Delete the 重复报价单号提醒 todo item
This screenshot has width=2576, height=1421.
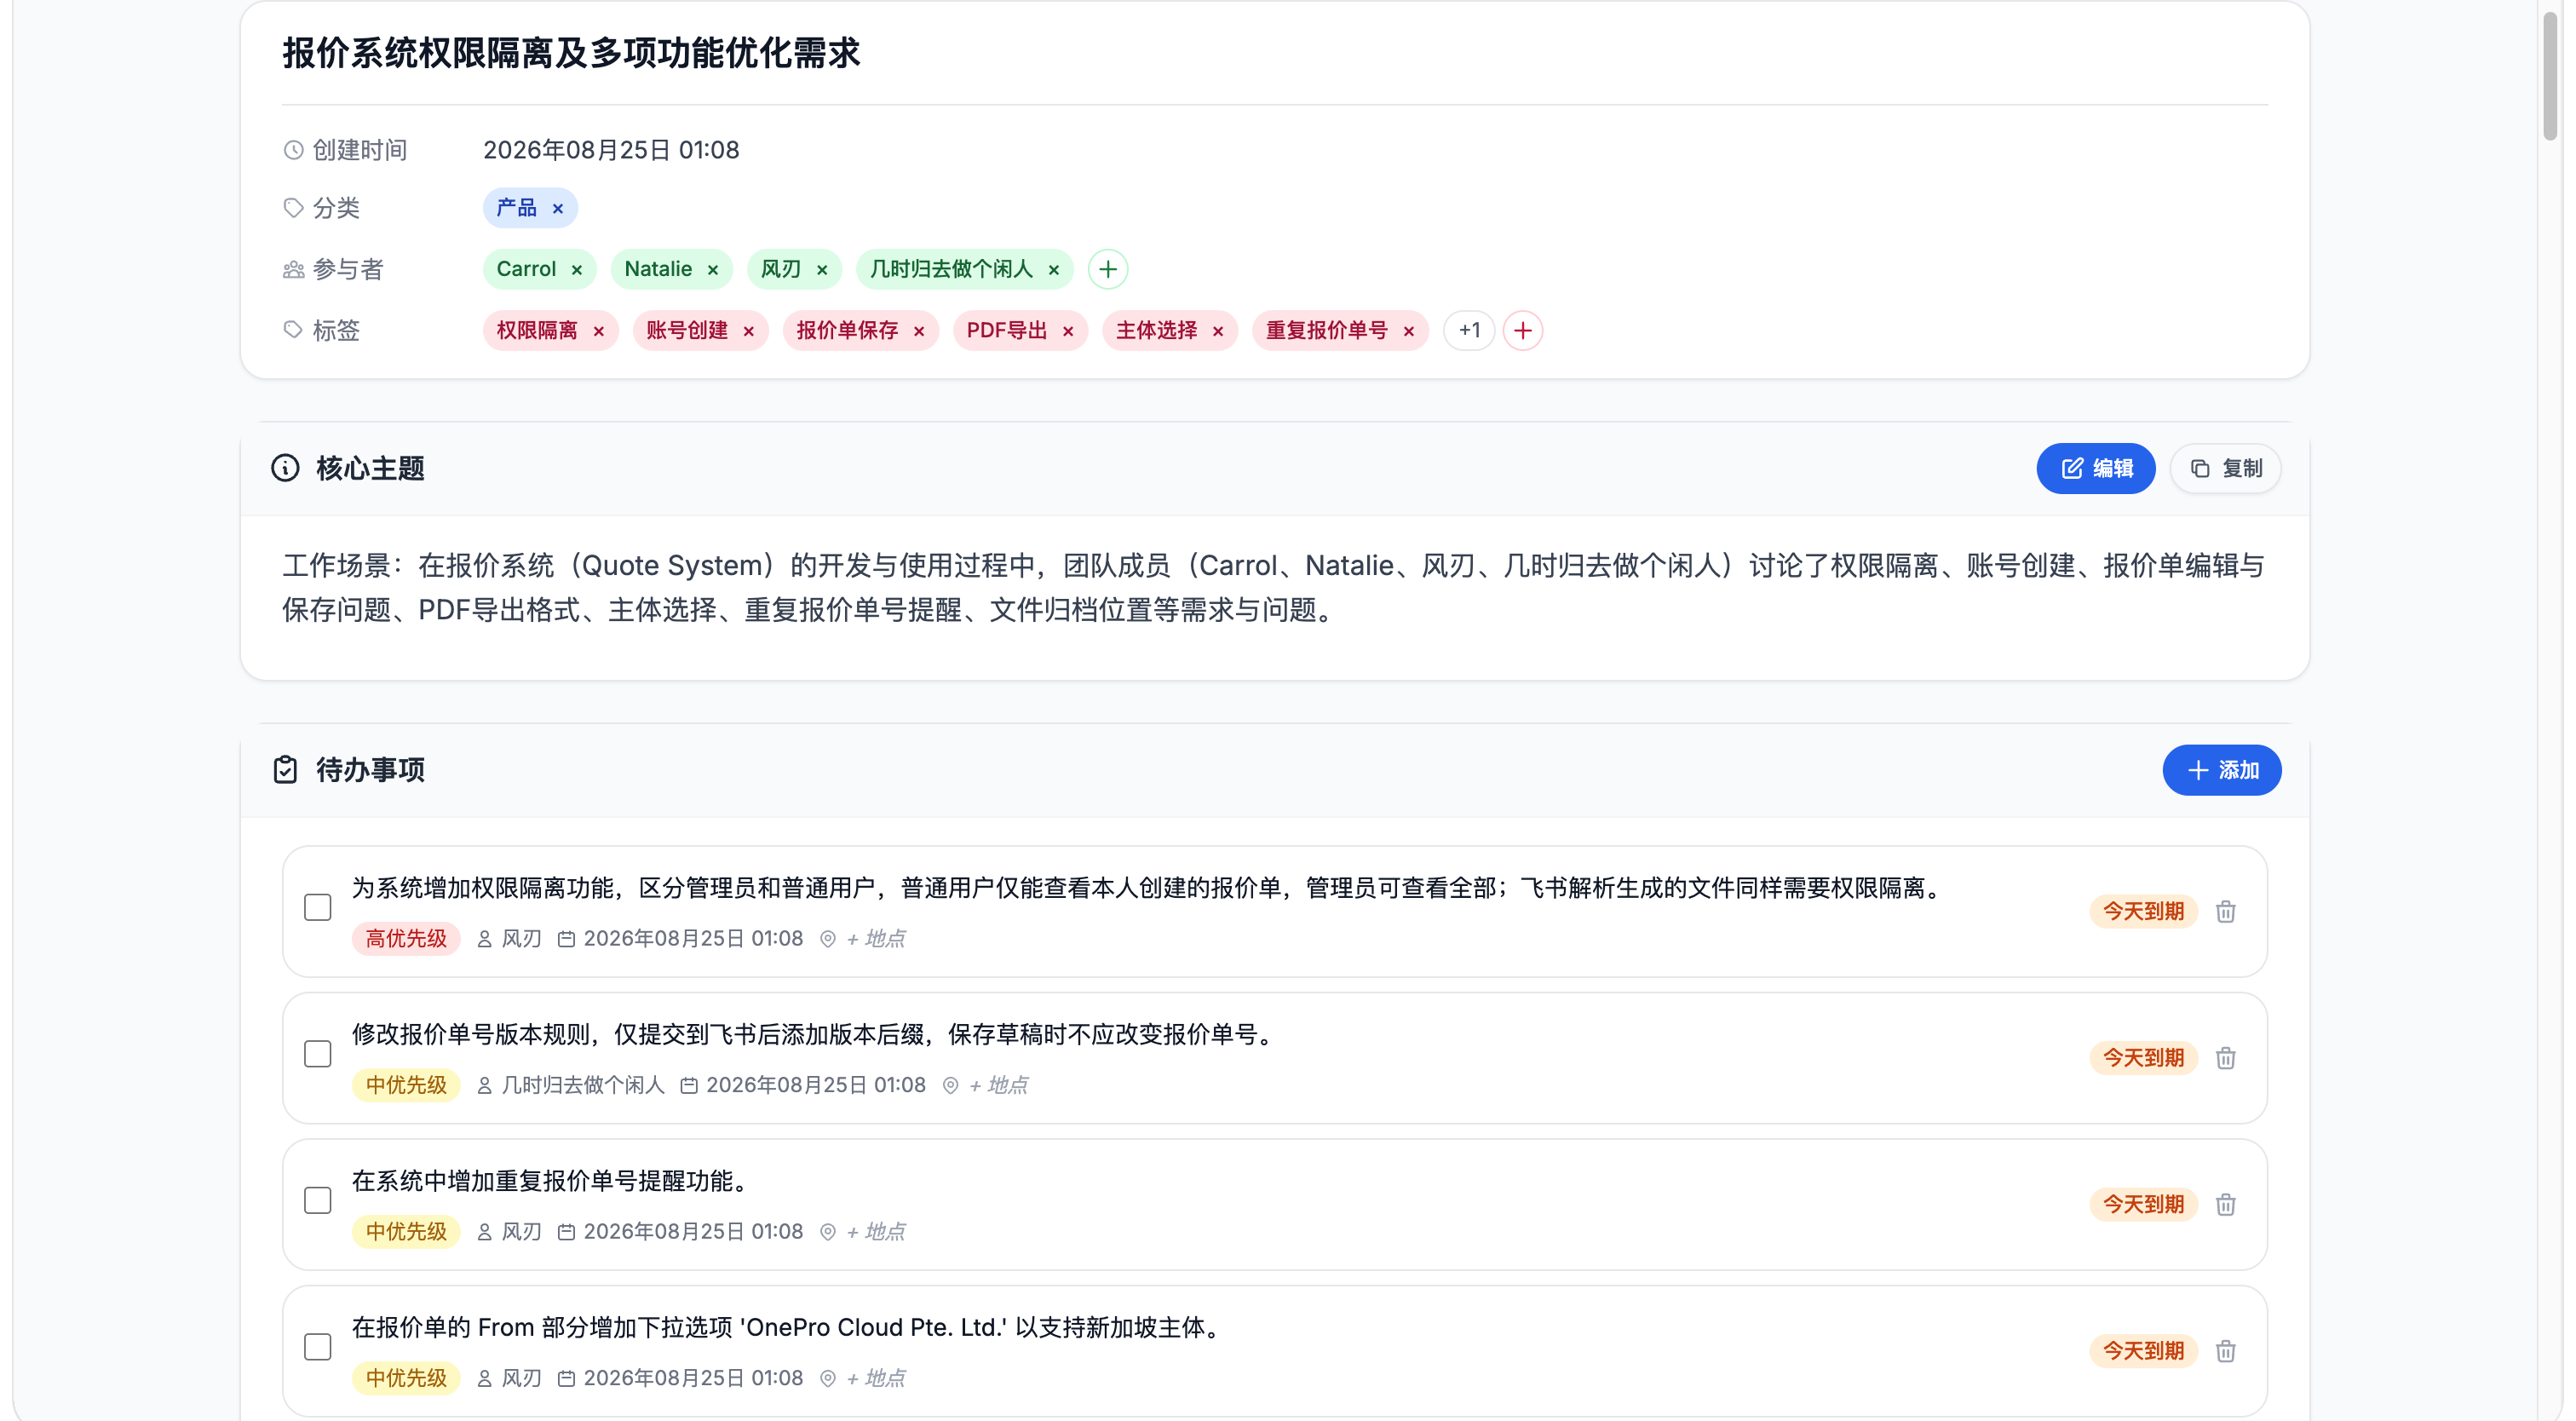[2226, 1204]
